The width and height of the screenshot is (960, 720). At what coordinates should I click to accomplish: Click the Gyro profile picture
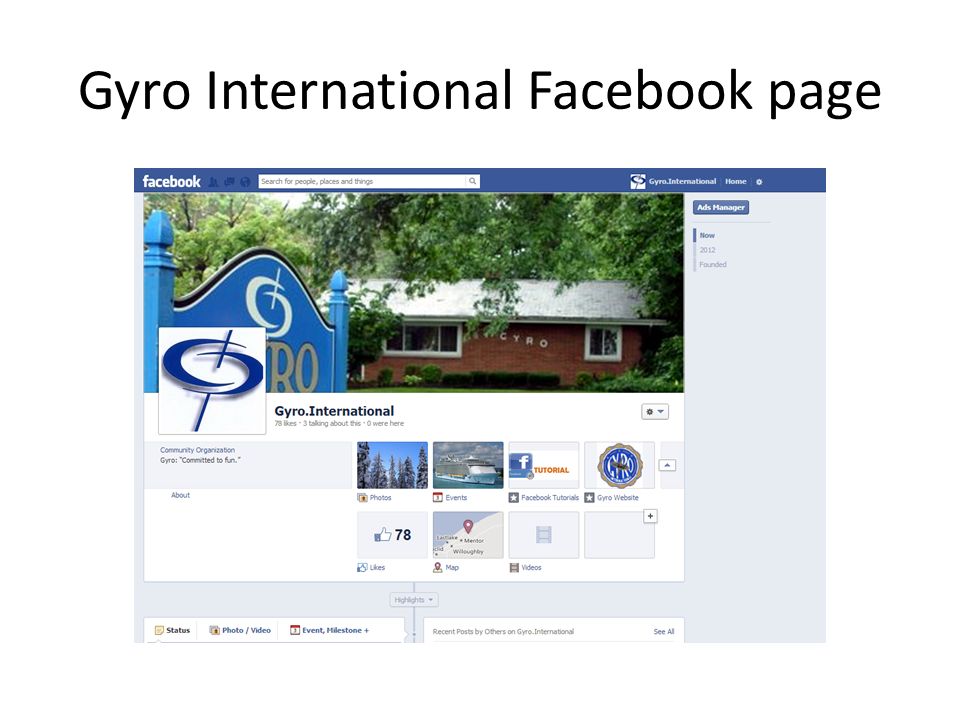click(212, 380)
